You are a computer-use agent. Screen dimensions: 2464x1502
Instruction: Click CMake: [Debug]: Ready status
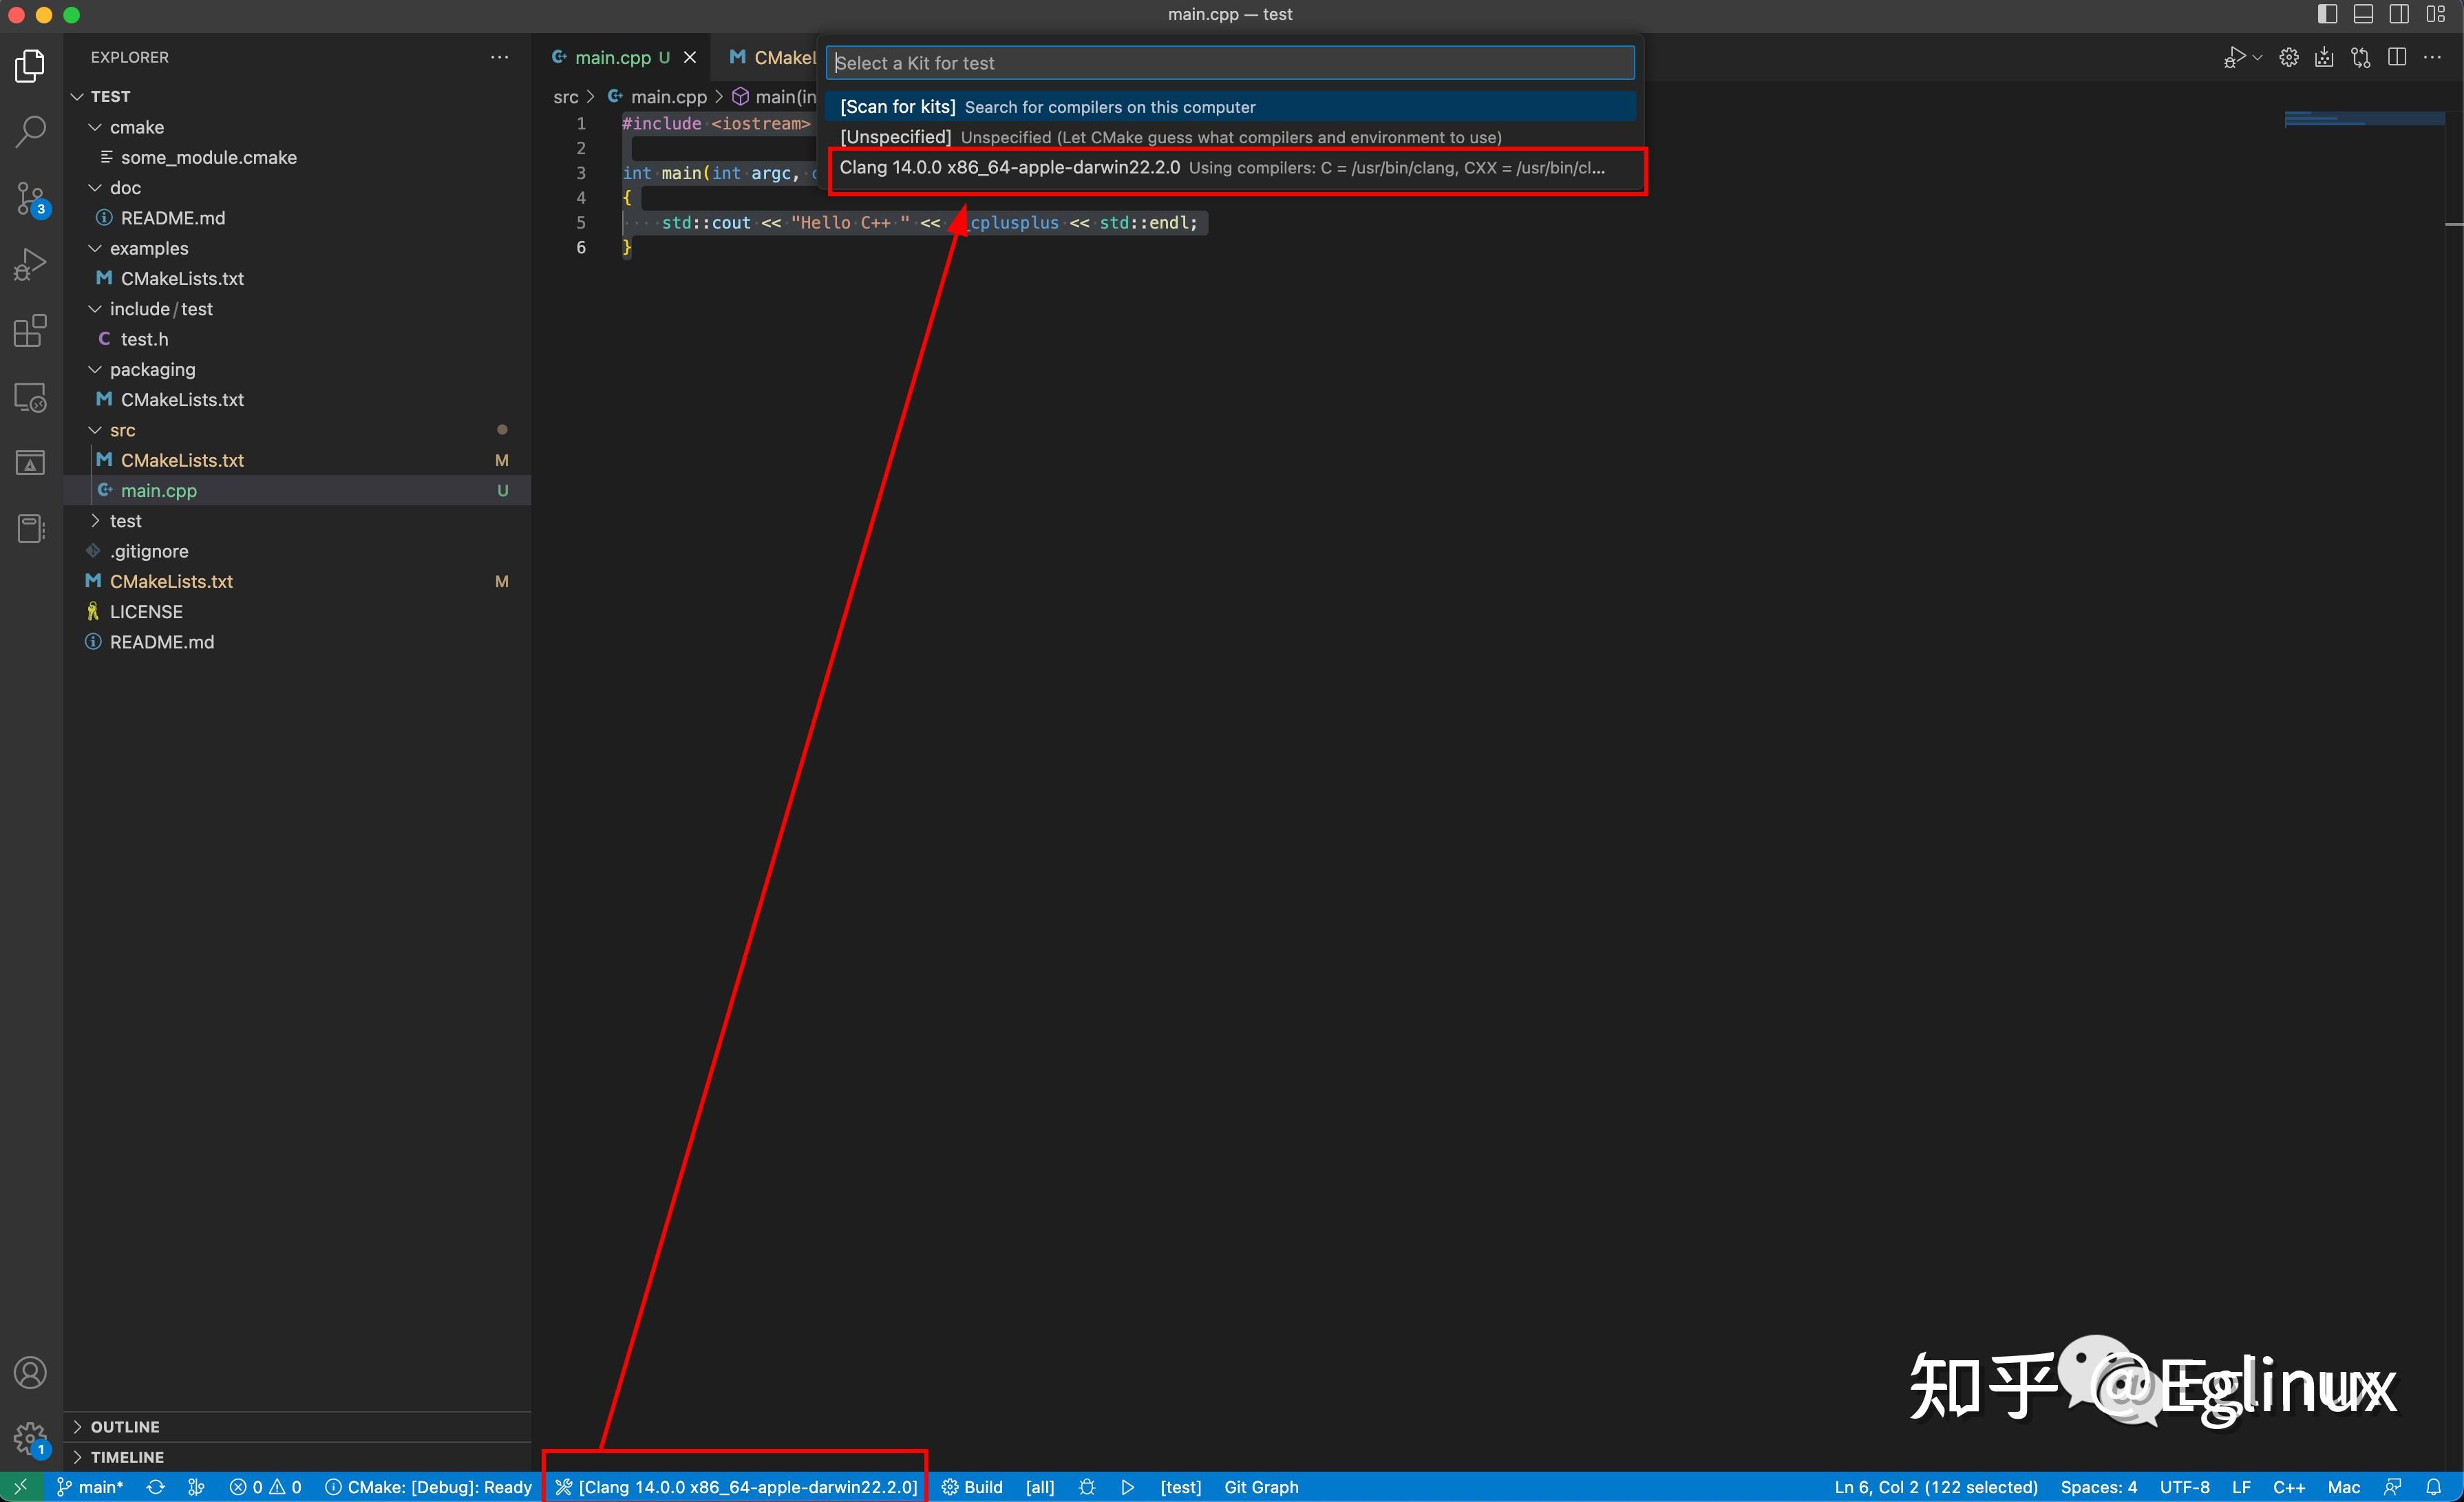428,1487
